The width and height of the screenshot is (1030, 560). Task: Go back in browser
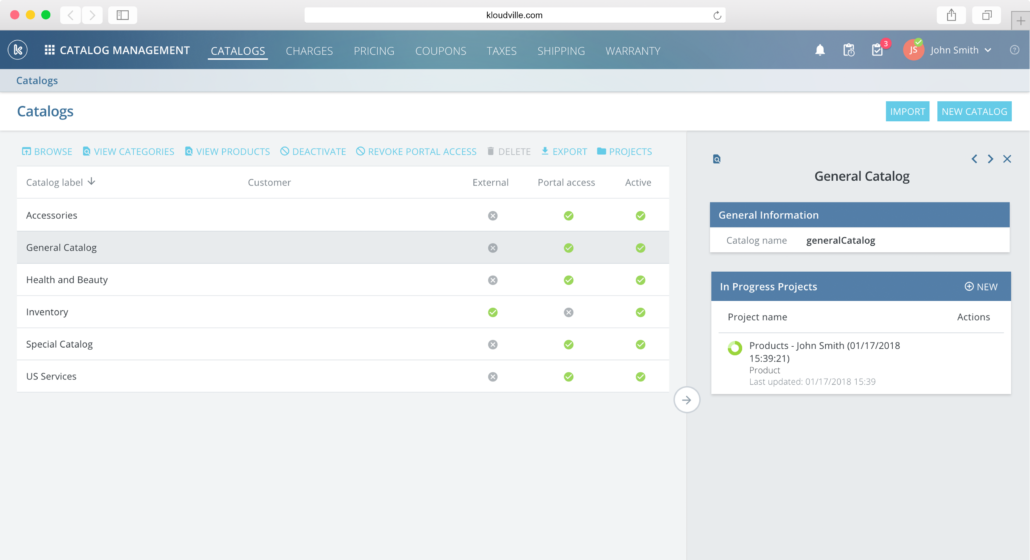click(71, 15)
